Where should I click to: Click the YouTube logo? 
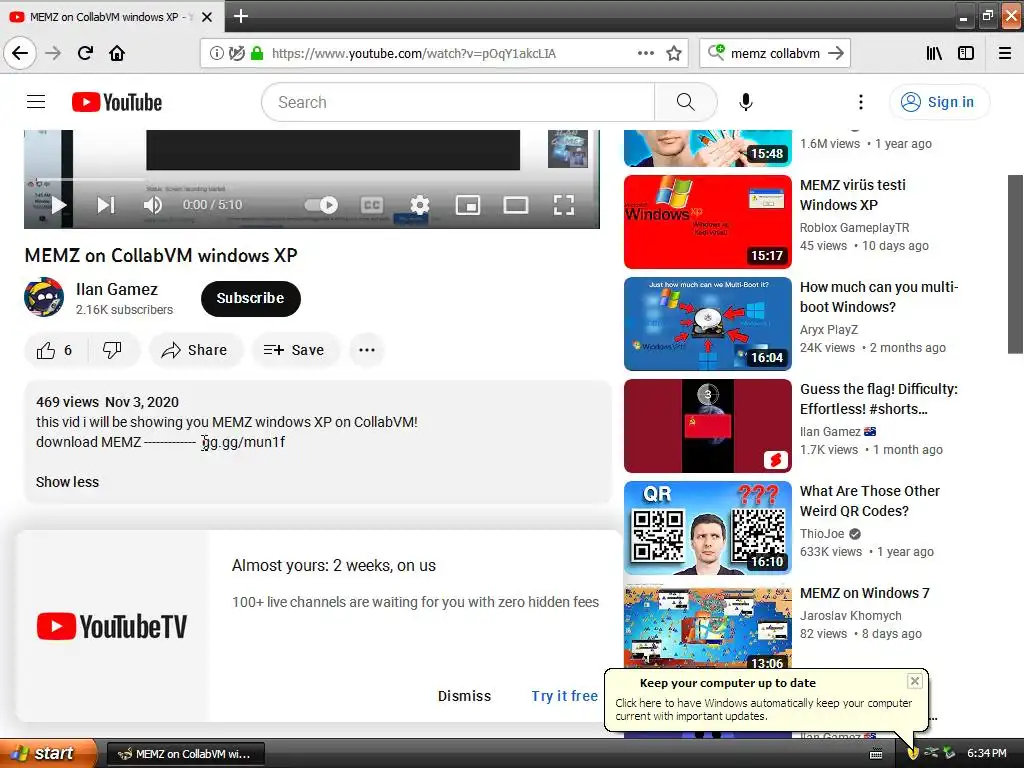(117, 102)
